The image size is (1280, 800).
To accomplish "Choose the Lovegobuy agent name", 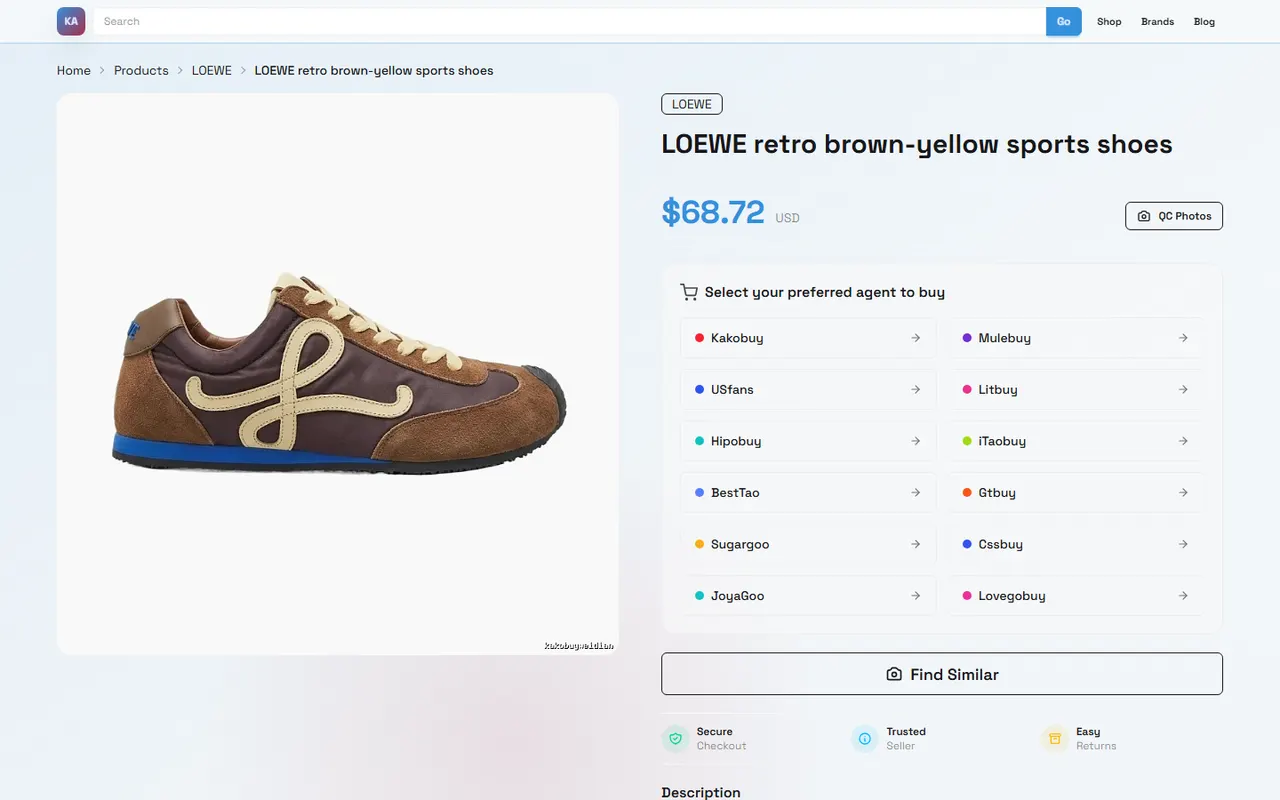I will pos(1012,596).
